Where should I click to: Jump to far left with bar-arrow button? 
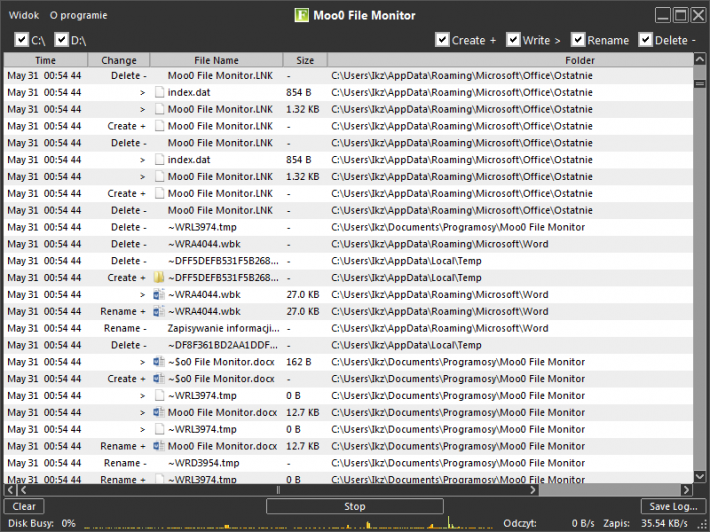coord(11,490)
